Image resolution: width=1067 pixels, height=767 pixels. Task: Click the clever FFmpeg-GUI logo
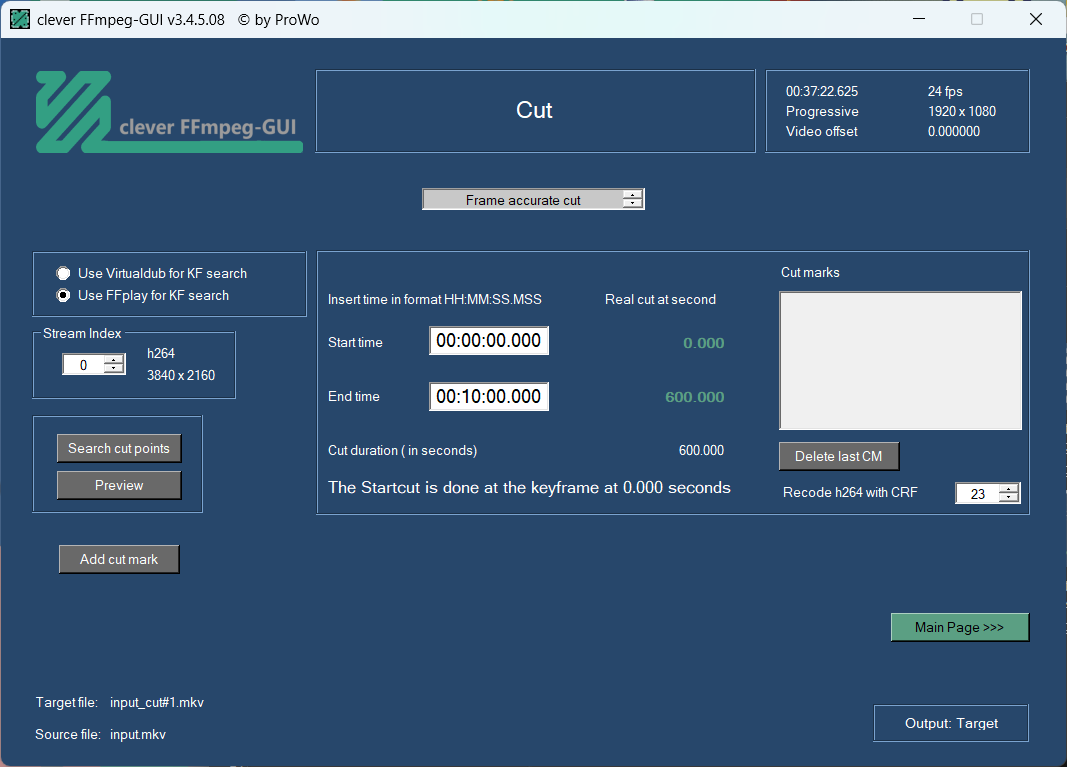[169, 112]
